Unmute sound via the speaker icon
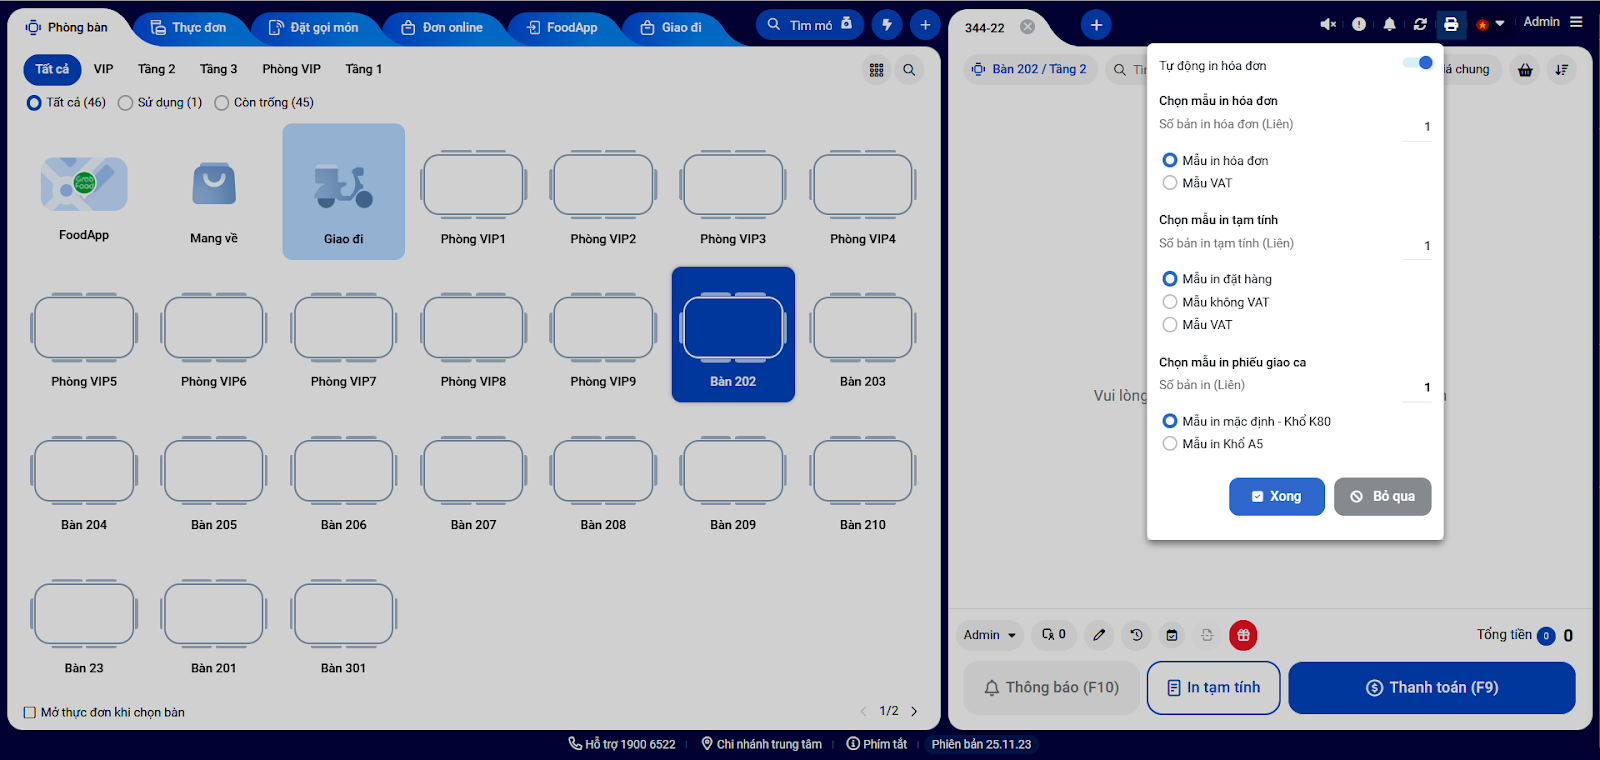The height and width of the screenshot is (760, 1600). coord(1328,24)
